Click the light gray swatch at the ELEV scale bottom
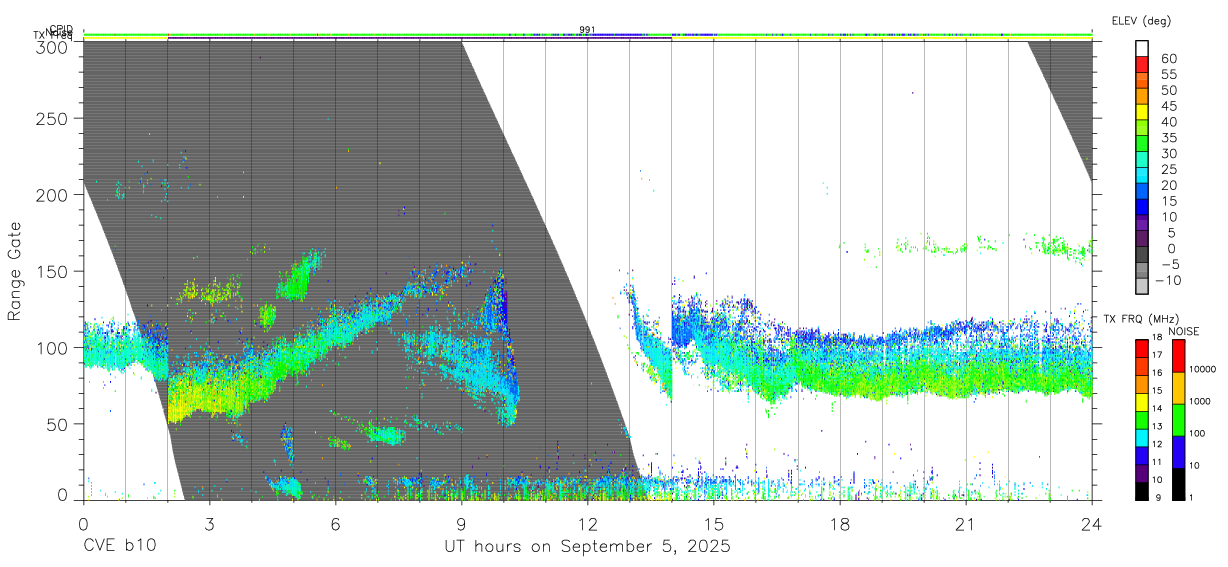This screenshot has width=1228, height=567. 1142,285
